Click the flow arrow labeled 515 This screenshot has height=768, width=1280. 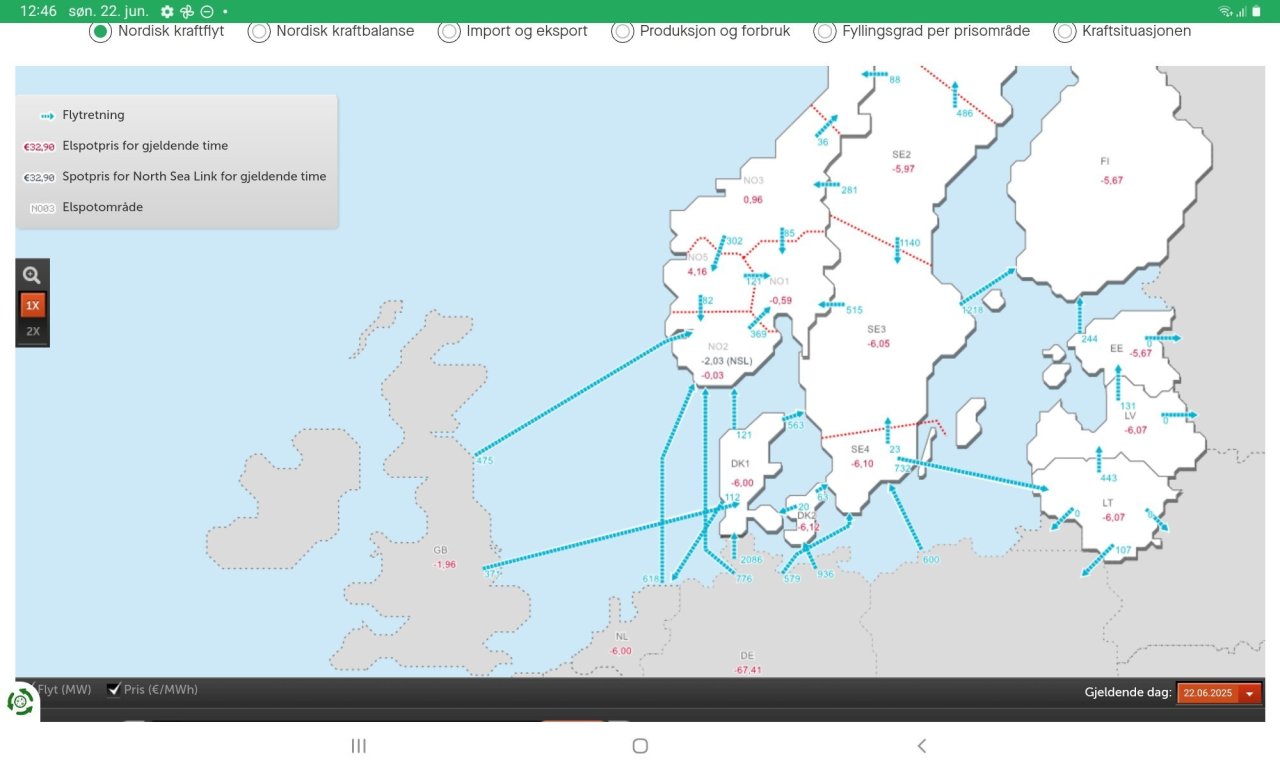click(832, 305)
